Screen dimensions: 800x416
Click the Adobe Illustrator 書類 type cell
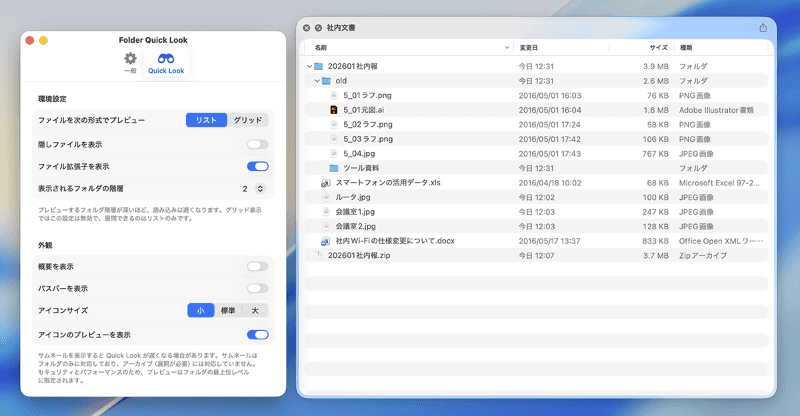(716, 110)
